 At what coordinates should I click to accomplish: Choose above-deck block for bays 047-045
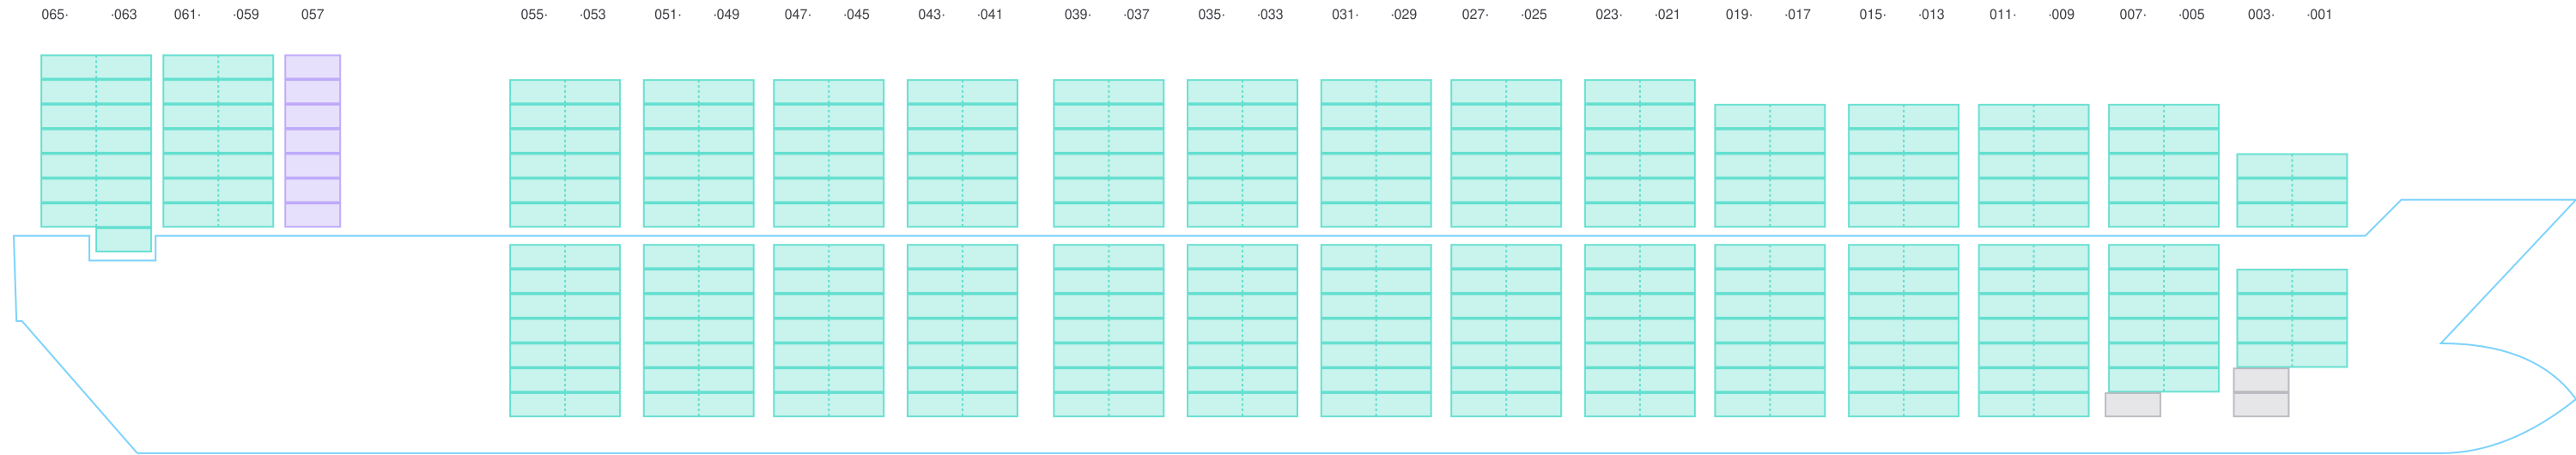pos(829,153)
